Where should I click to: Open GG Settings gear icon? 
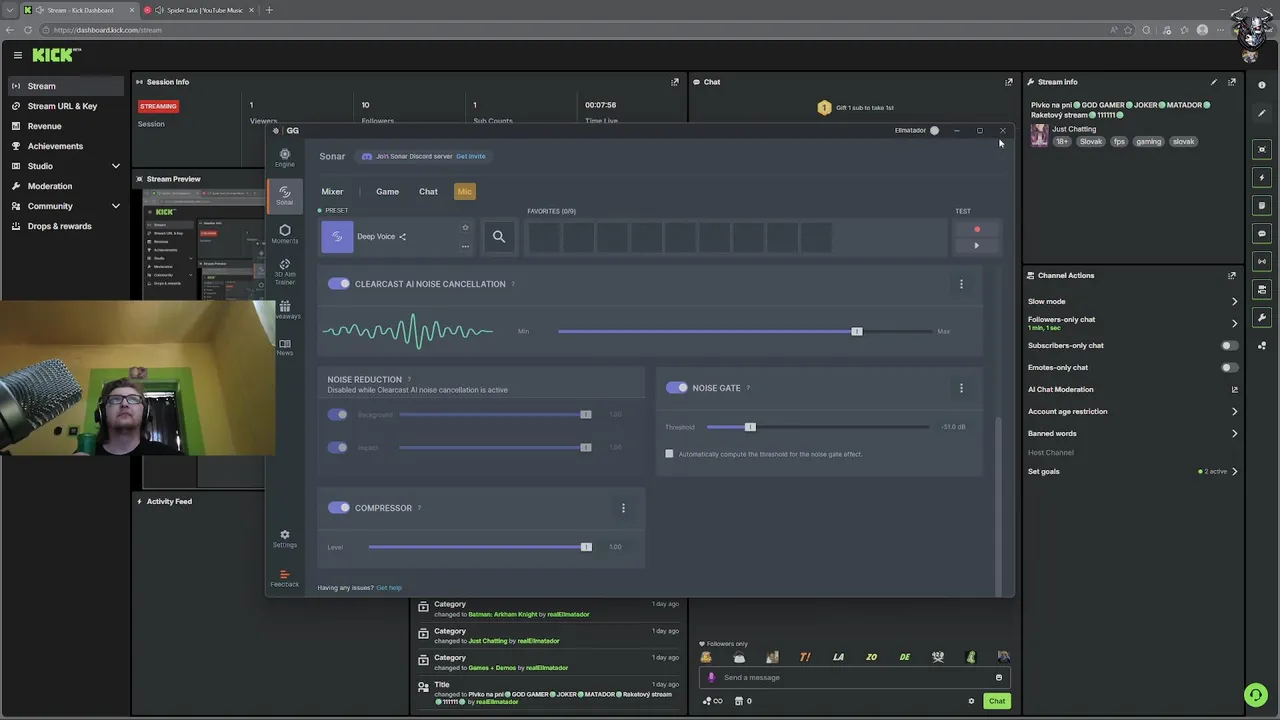click(285, 539)
